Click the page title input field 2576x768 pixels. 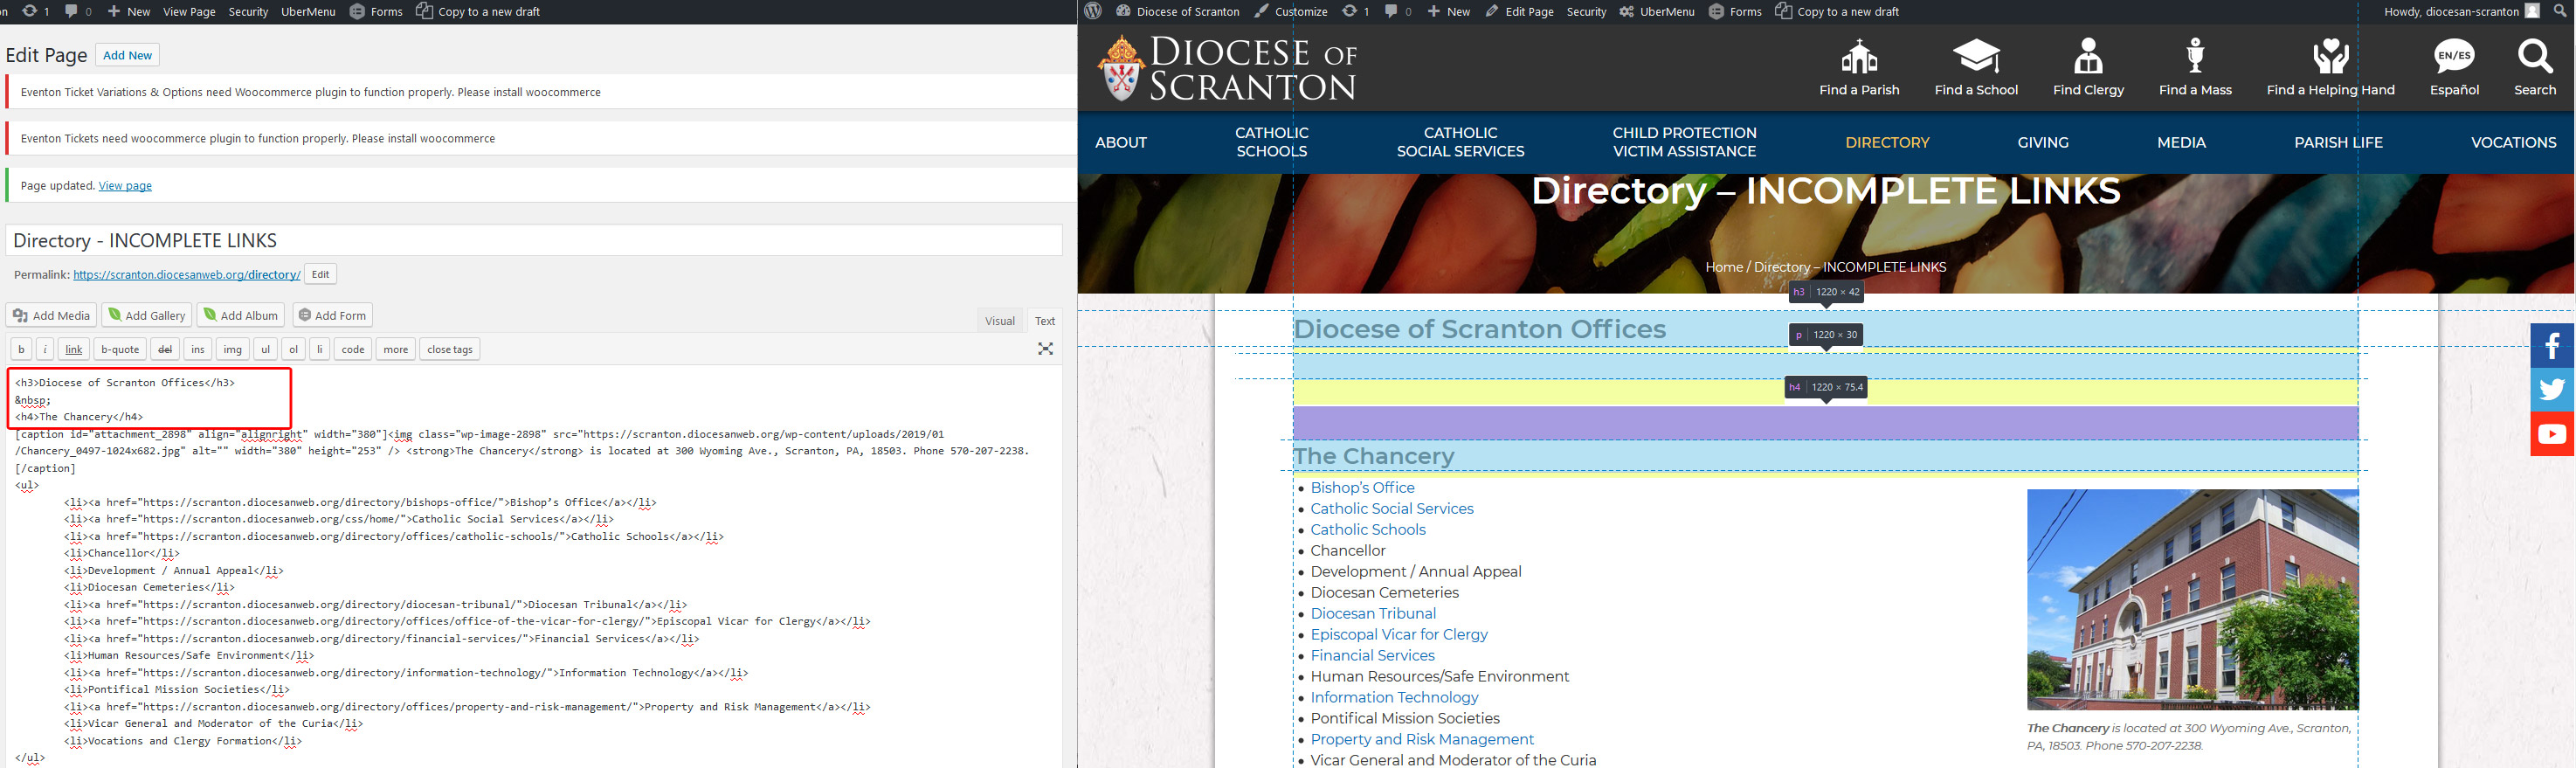(534, 240)
